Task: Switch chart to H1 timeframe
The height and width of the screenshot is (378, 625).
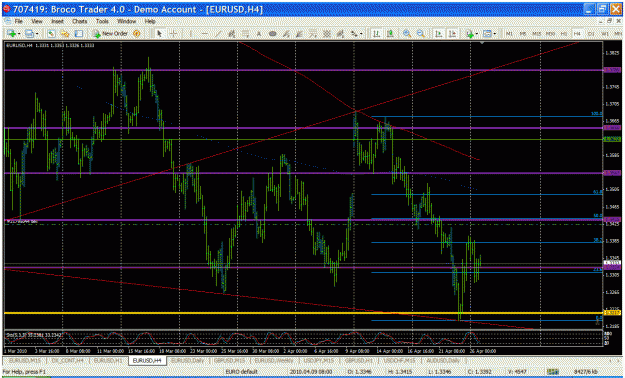Action: pos(564,34)
